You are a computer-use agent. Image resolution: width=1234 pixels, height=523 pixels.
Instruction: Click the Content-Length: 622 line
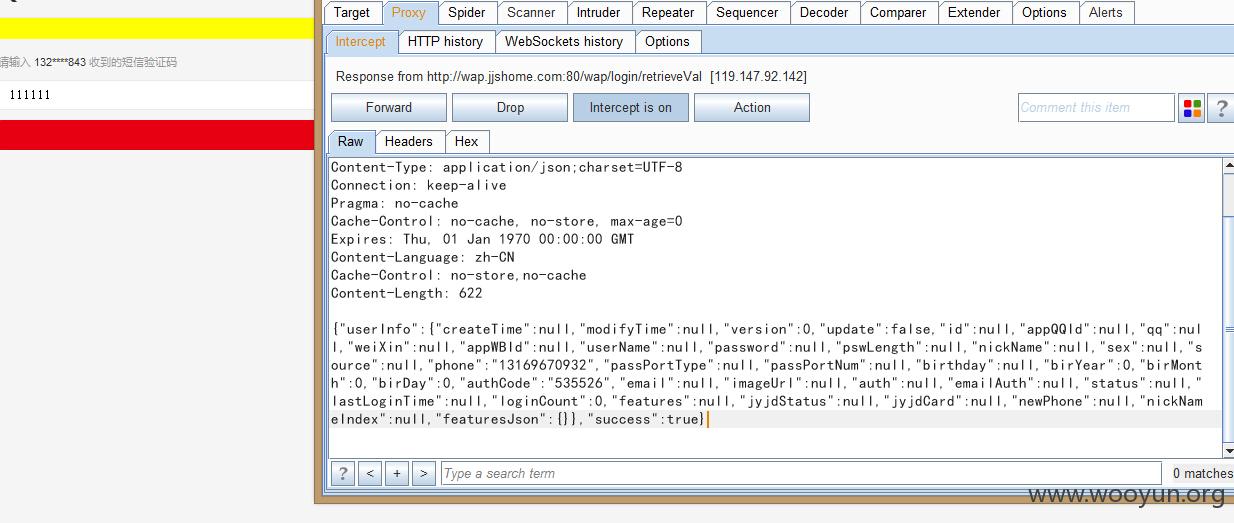(407, 293)
